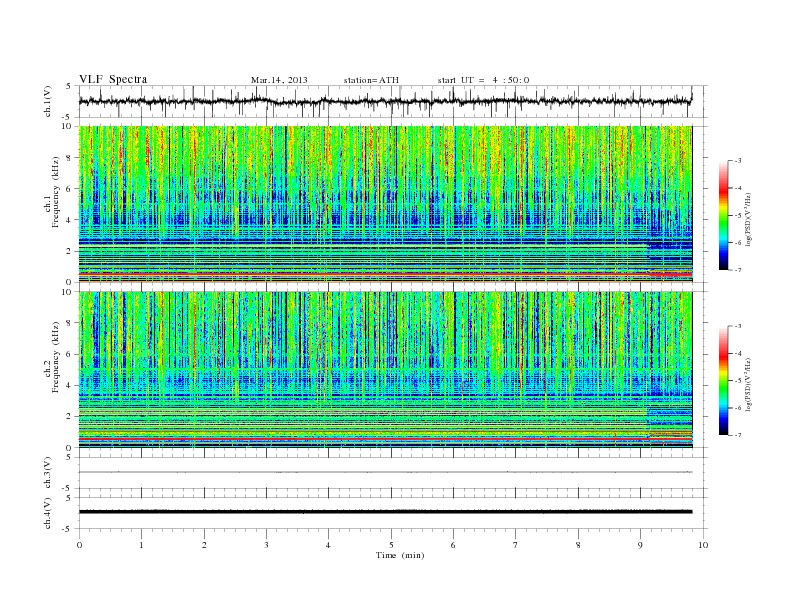Click the "6" kHz tick of ch.1 spectrogram
The width and height of the screenshot is (792, 612).
[x=70, y=189]
